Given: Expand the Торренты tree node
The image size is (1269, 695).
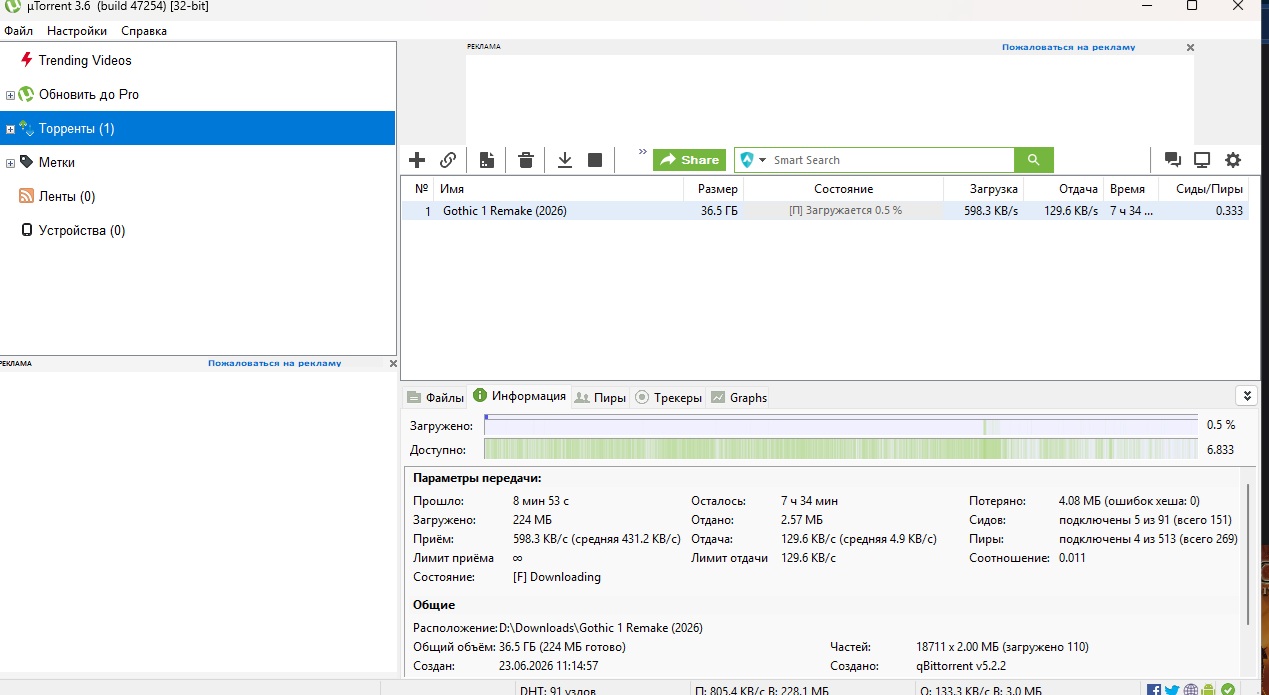Looking at the screenshot, I should click(10, 129).
